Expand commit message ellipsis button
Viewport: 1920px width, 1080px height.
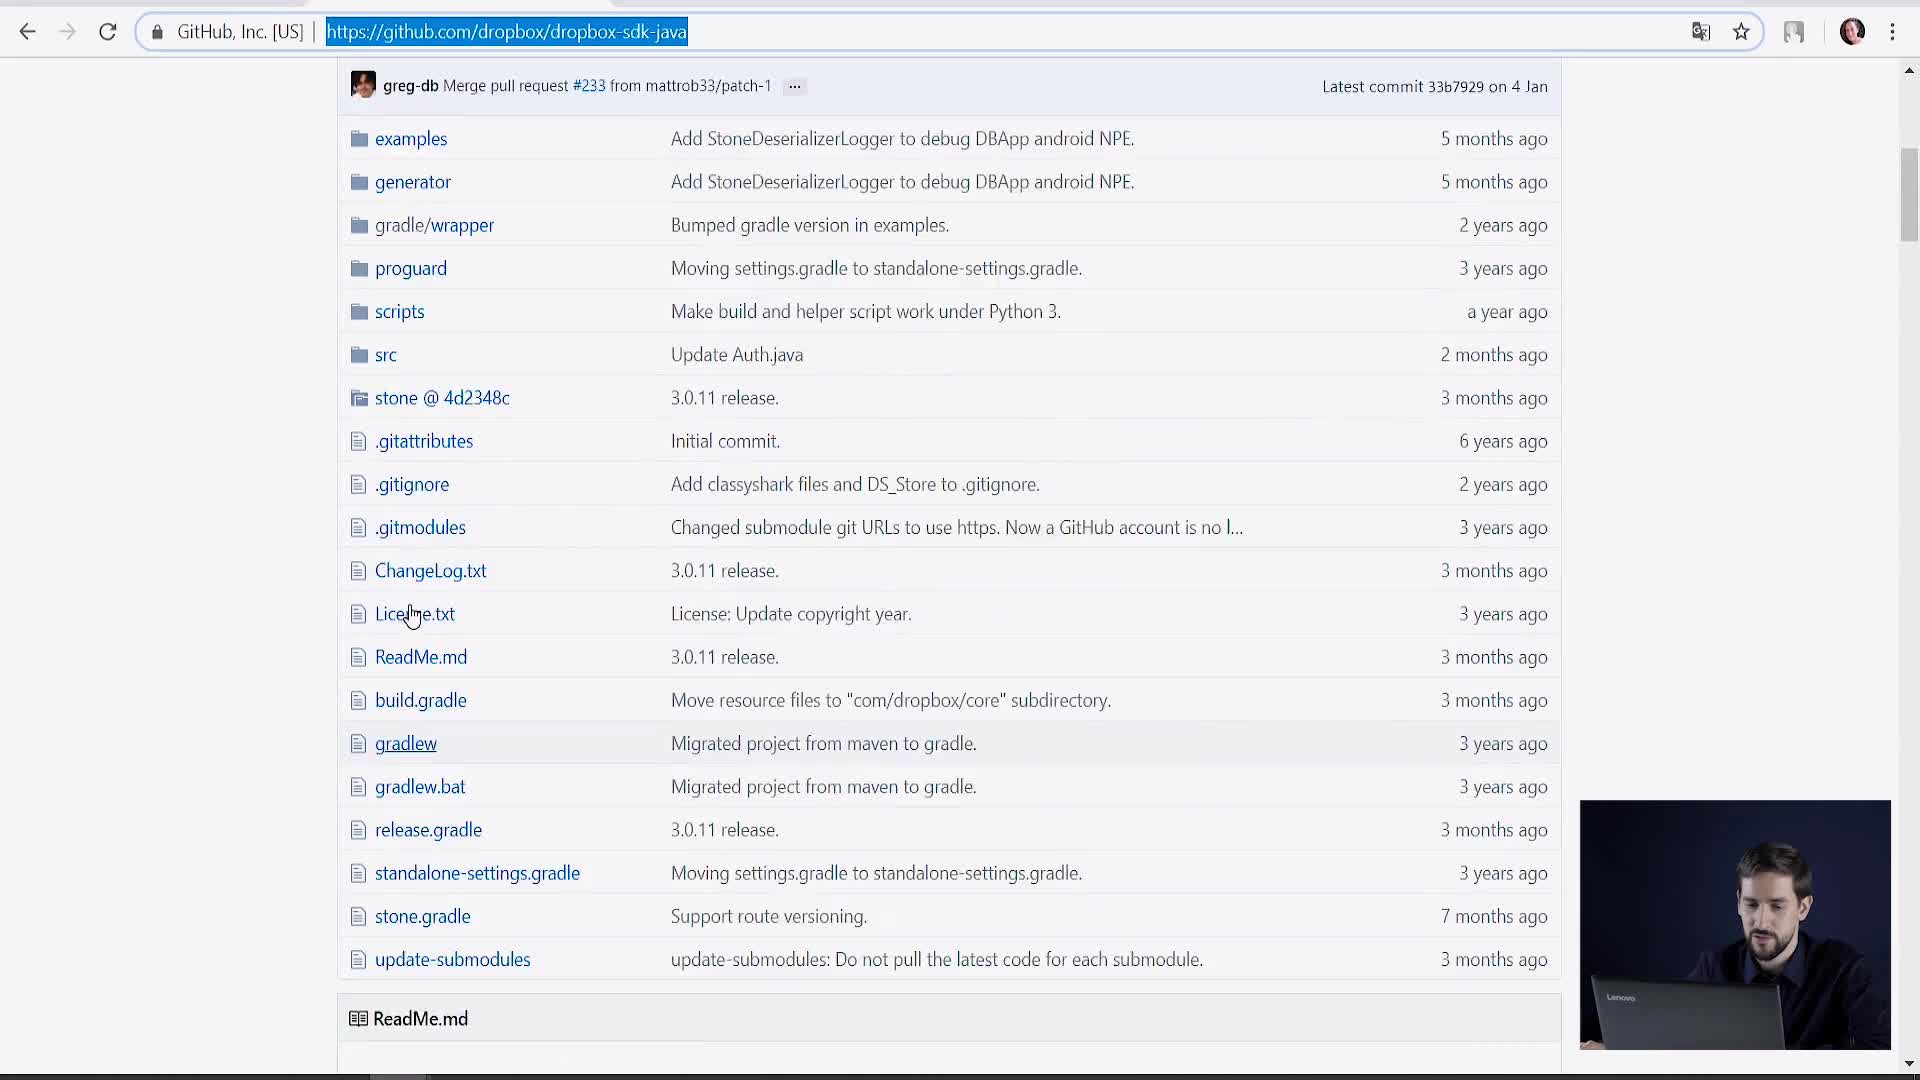point(795,86)
